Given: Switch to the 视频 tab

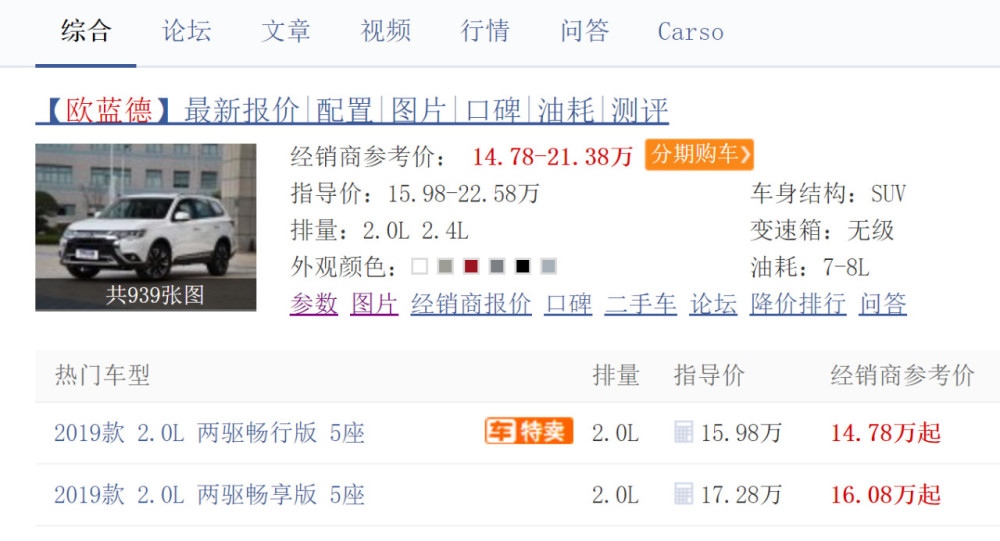Looking at the screenshot, I should [x=385, y=31].
